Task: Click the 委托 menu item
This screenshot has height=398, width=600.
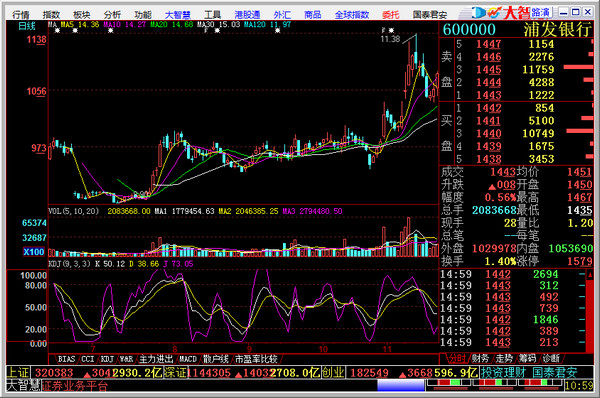Action: tap(390, 15)
